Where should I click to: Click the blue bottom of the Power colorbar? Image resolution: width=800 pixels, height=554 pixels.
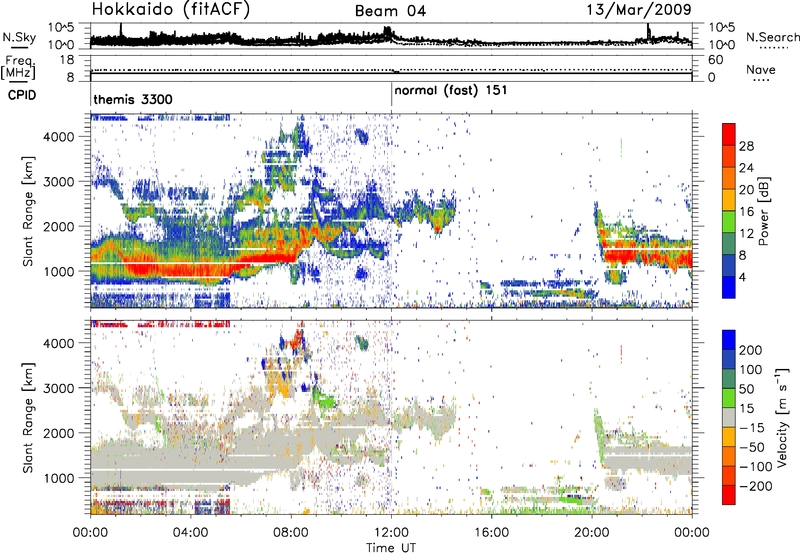tap(729, 287)
